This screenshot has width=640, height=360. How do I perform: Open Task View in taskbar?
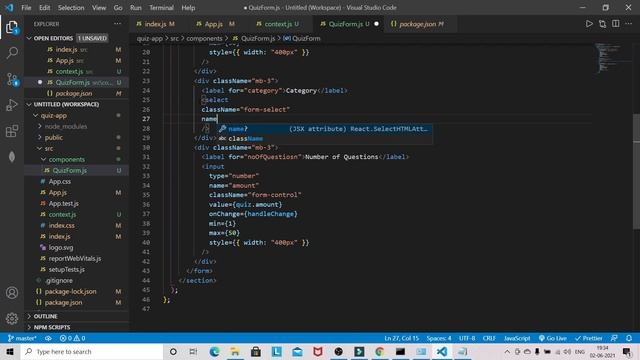(x=193, y=352)
